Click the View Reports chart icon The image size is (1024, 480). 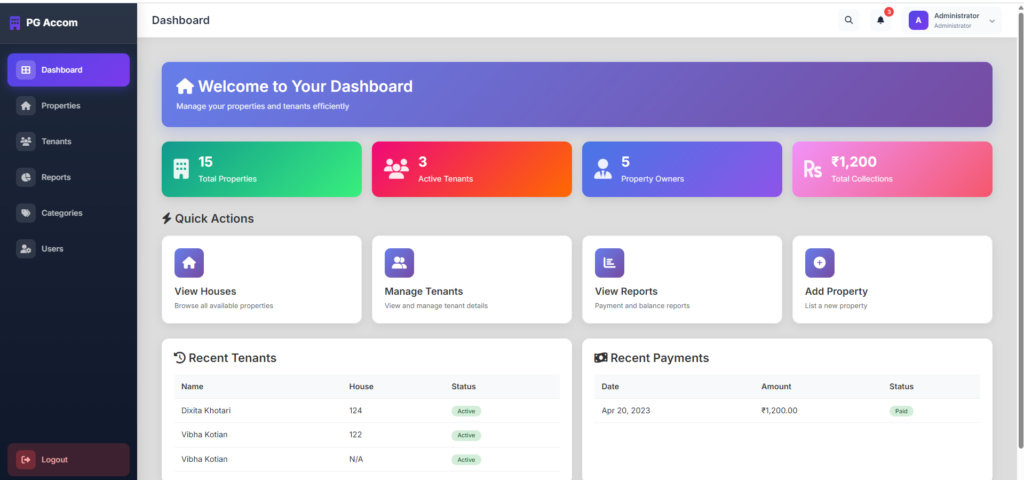point(609,263)
